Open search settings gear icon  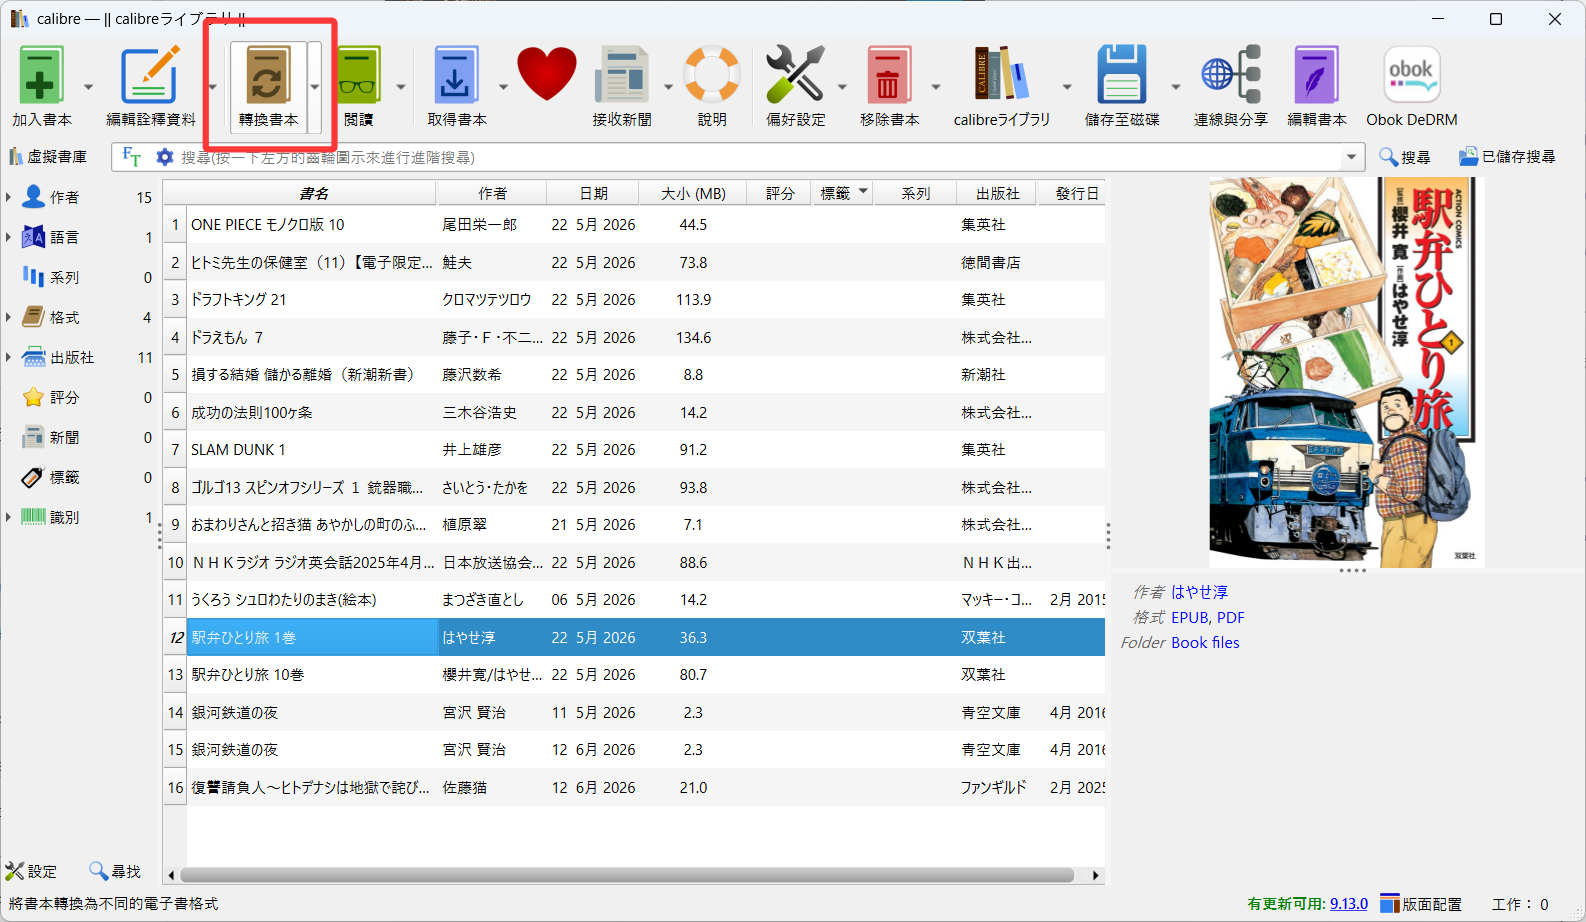[165, 157]
